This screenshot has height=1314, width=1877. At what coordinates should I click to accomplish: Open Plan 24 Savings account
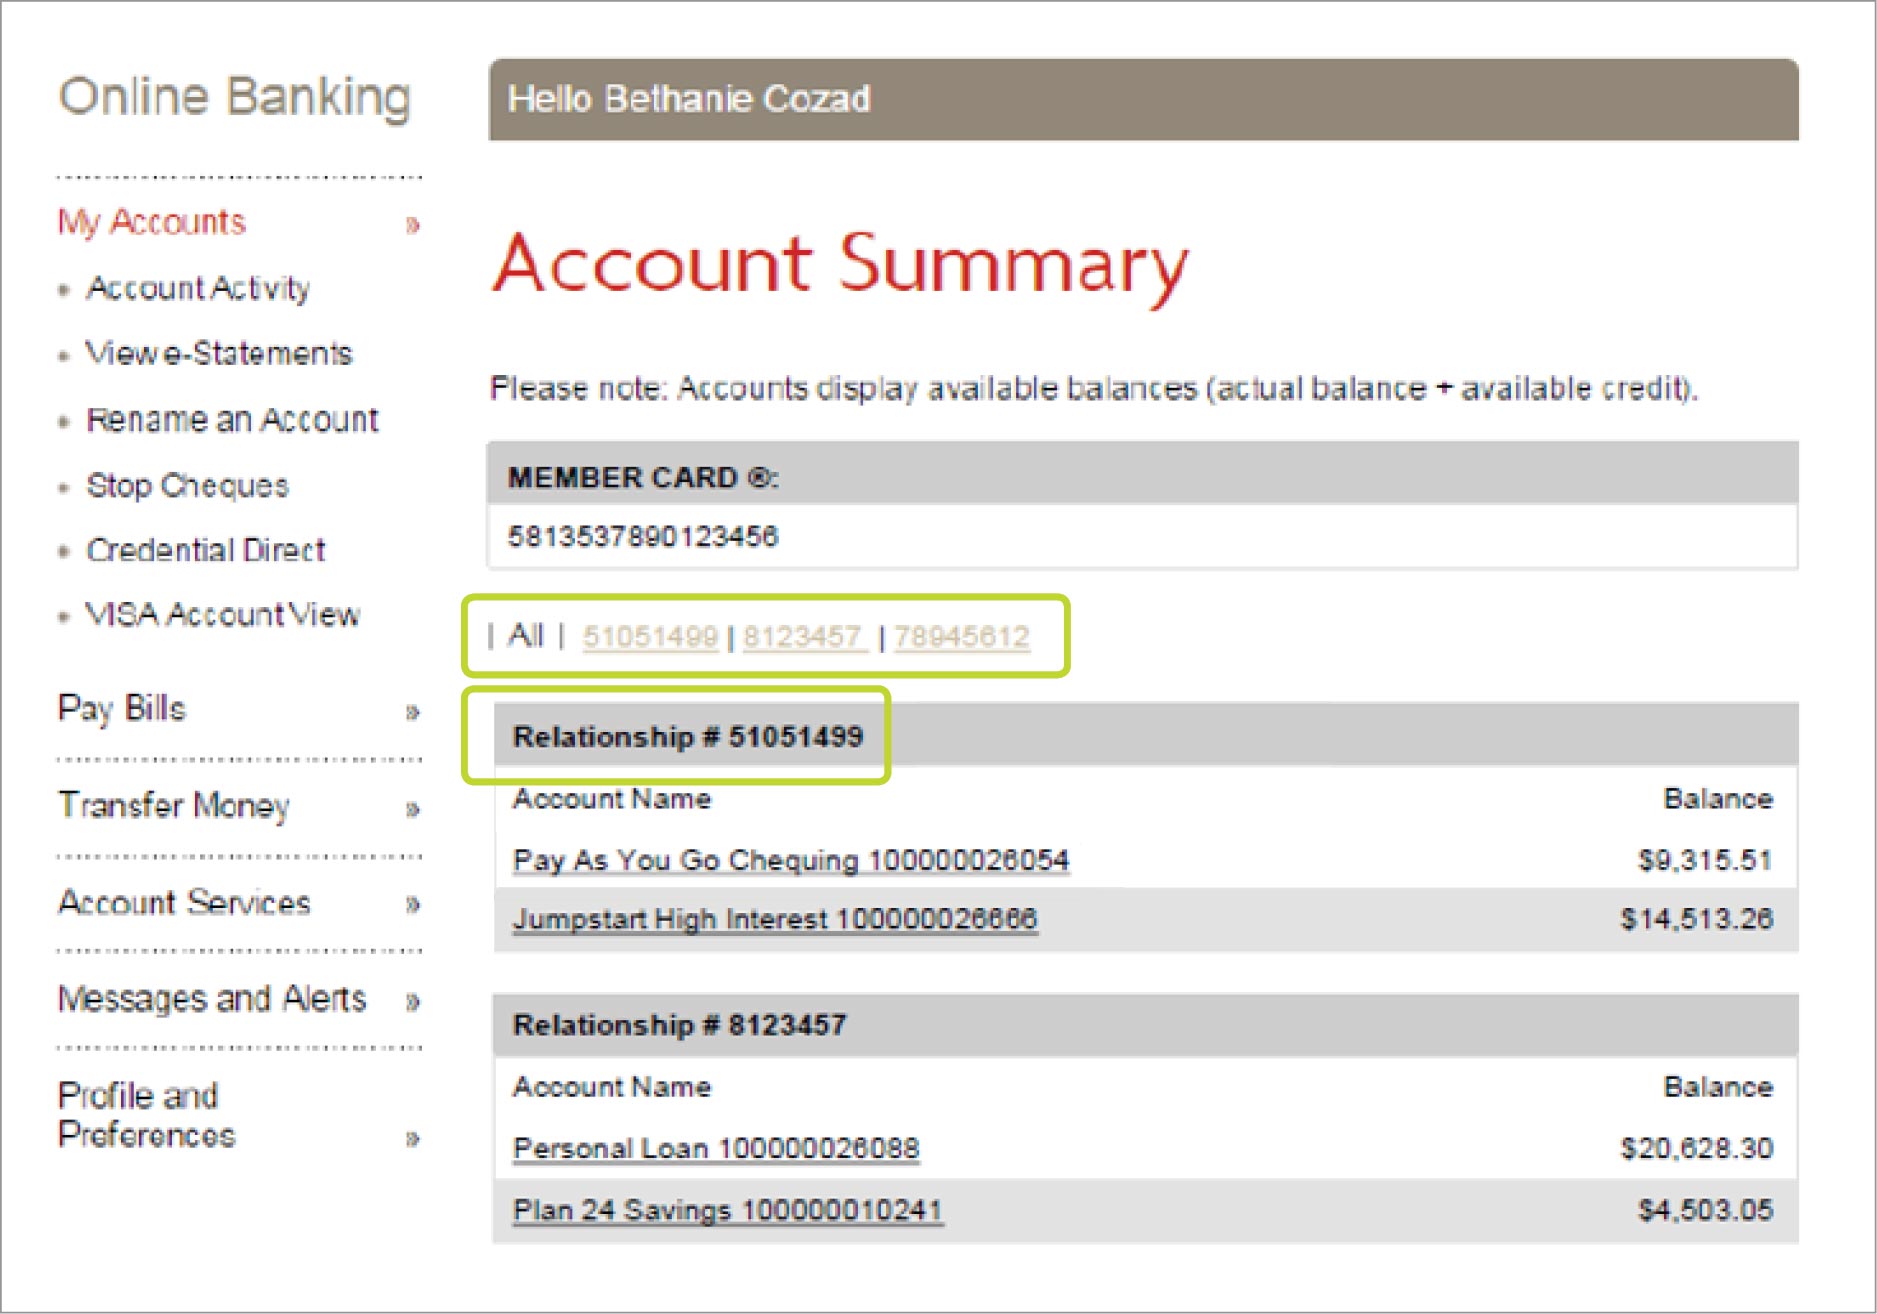pos(728,1210)
